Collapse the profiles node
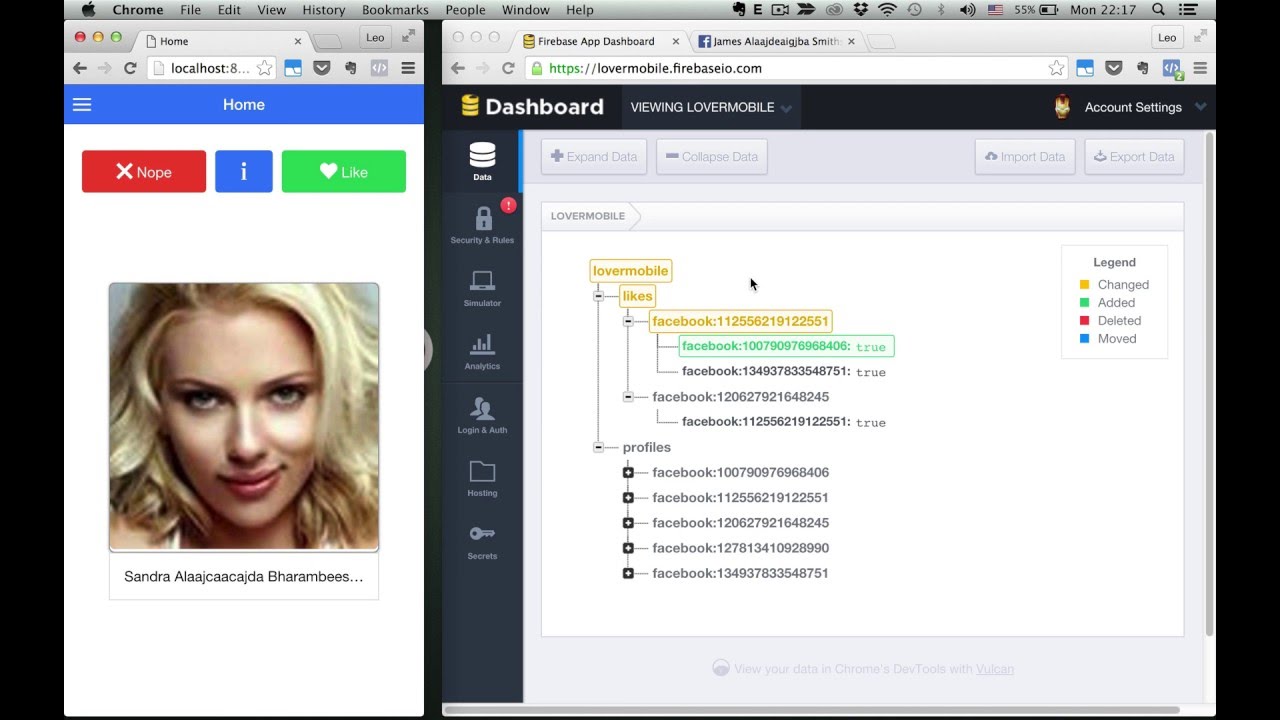1280x720 pixels. pos(598,447)
